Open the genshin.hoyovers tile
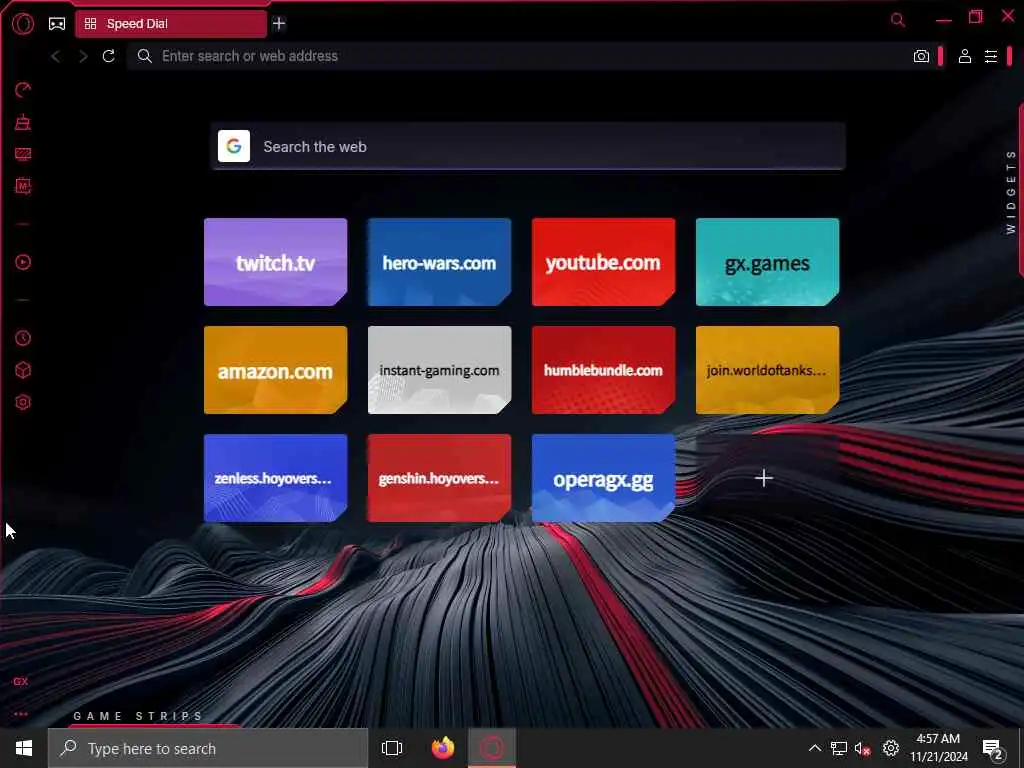This screenshot has height=768, width=1024. (x=440, y=478)
